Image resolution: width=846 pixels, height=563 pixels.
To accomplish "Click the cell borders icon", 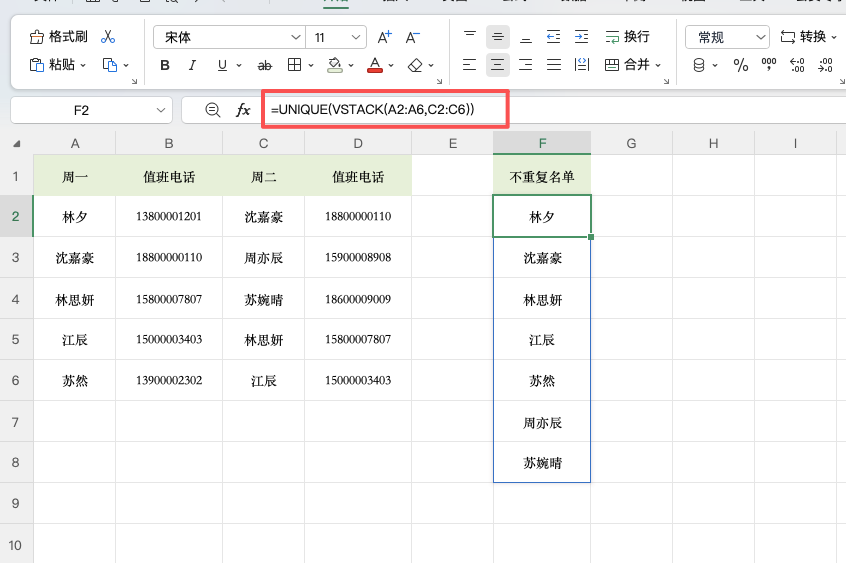I will (295, 65).
